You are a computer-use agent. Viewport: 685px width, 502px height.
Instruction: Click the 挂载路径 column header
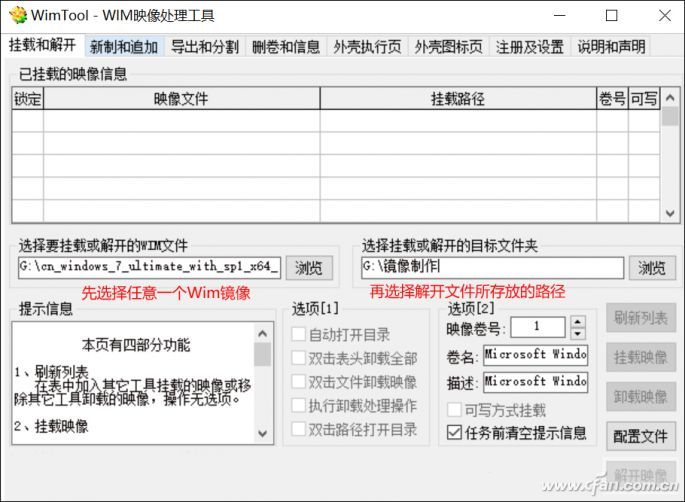click(x=458, y=98)
